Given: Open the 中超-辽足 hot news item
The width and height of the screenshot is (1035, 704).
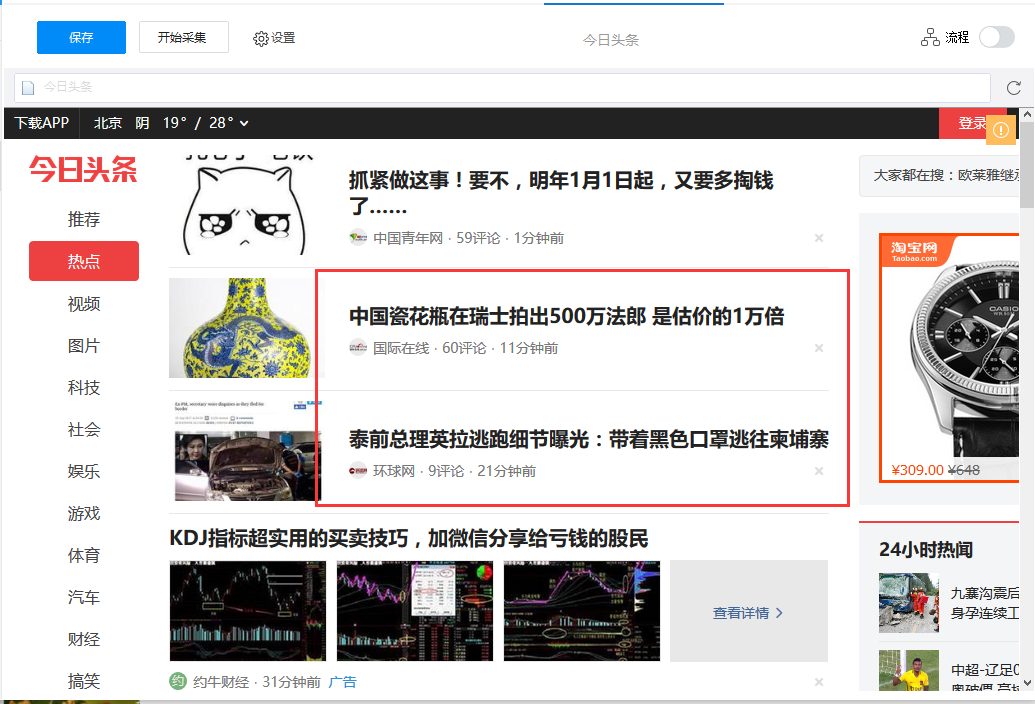Looking at the screenshot, I should (984, 677).
